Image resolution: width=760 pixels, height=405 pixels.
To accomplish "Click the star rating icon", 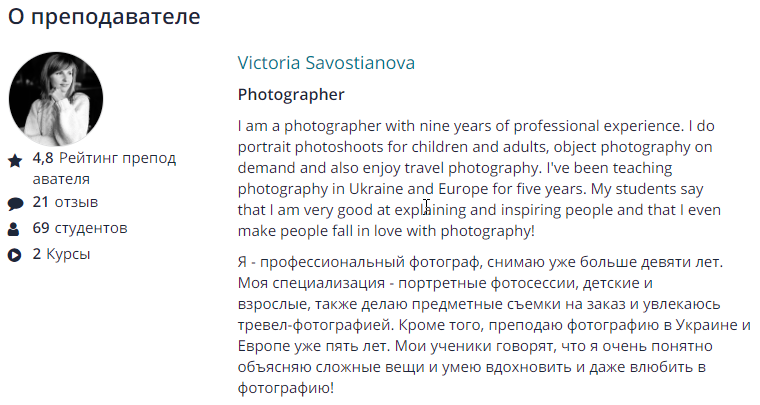I will coord(15,160).
